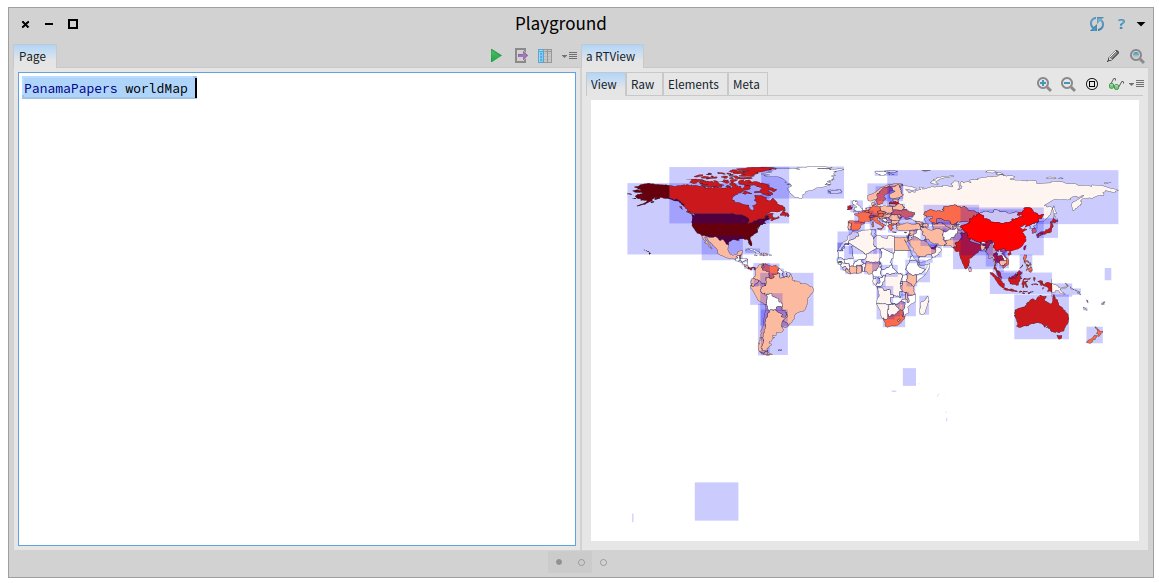Click the inspect magnifier icon beside the pencil
Image resolution: width=1159 pixels, height=583 pixels.
point(1137,56)
